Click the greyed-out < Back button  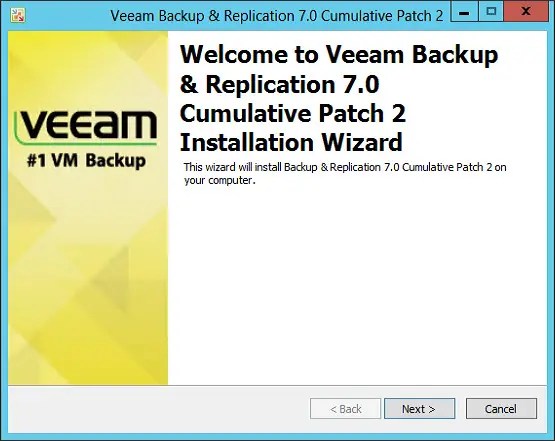coord(345,409)
